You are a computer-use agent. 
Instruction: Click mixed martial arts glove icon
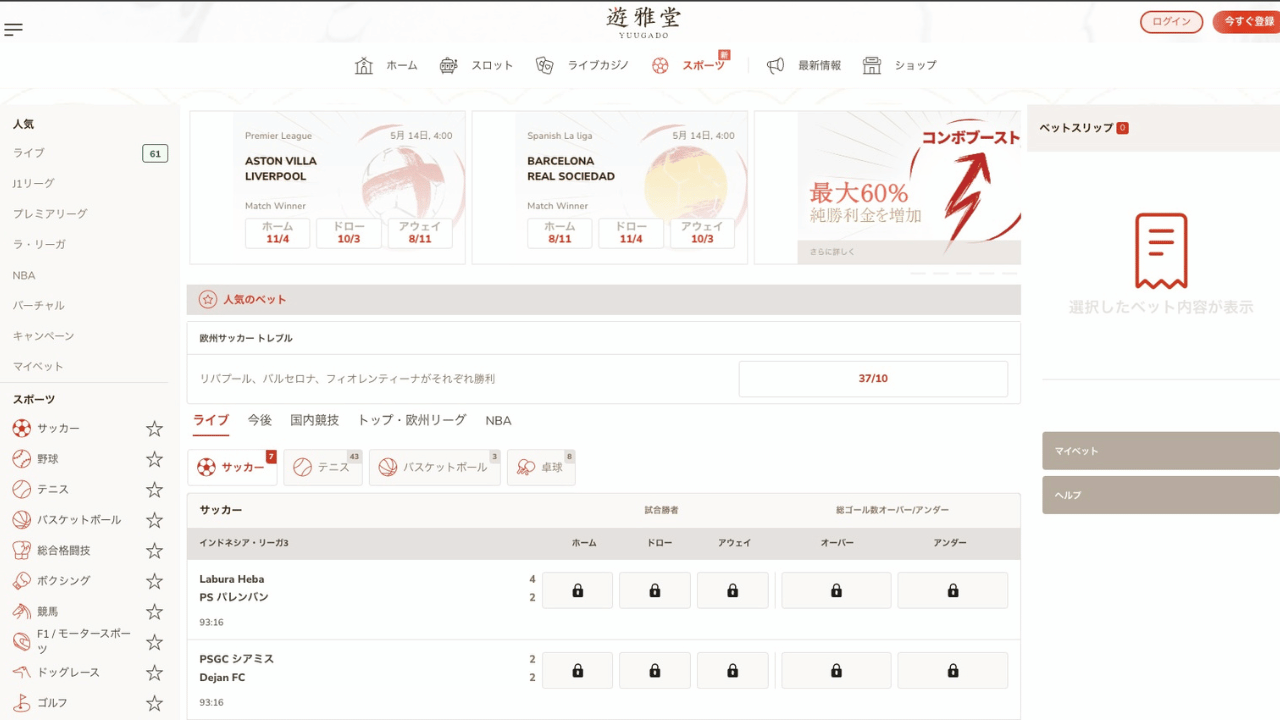click(x=22, y=550)
